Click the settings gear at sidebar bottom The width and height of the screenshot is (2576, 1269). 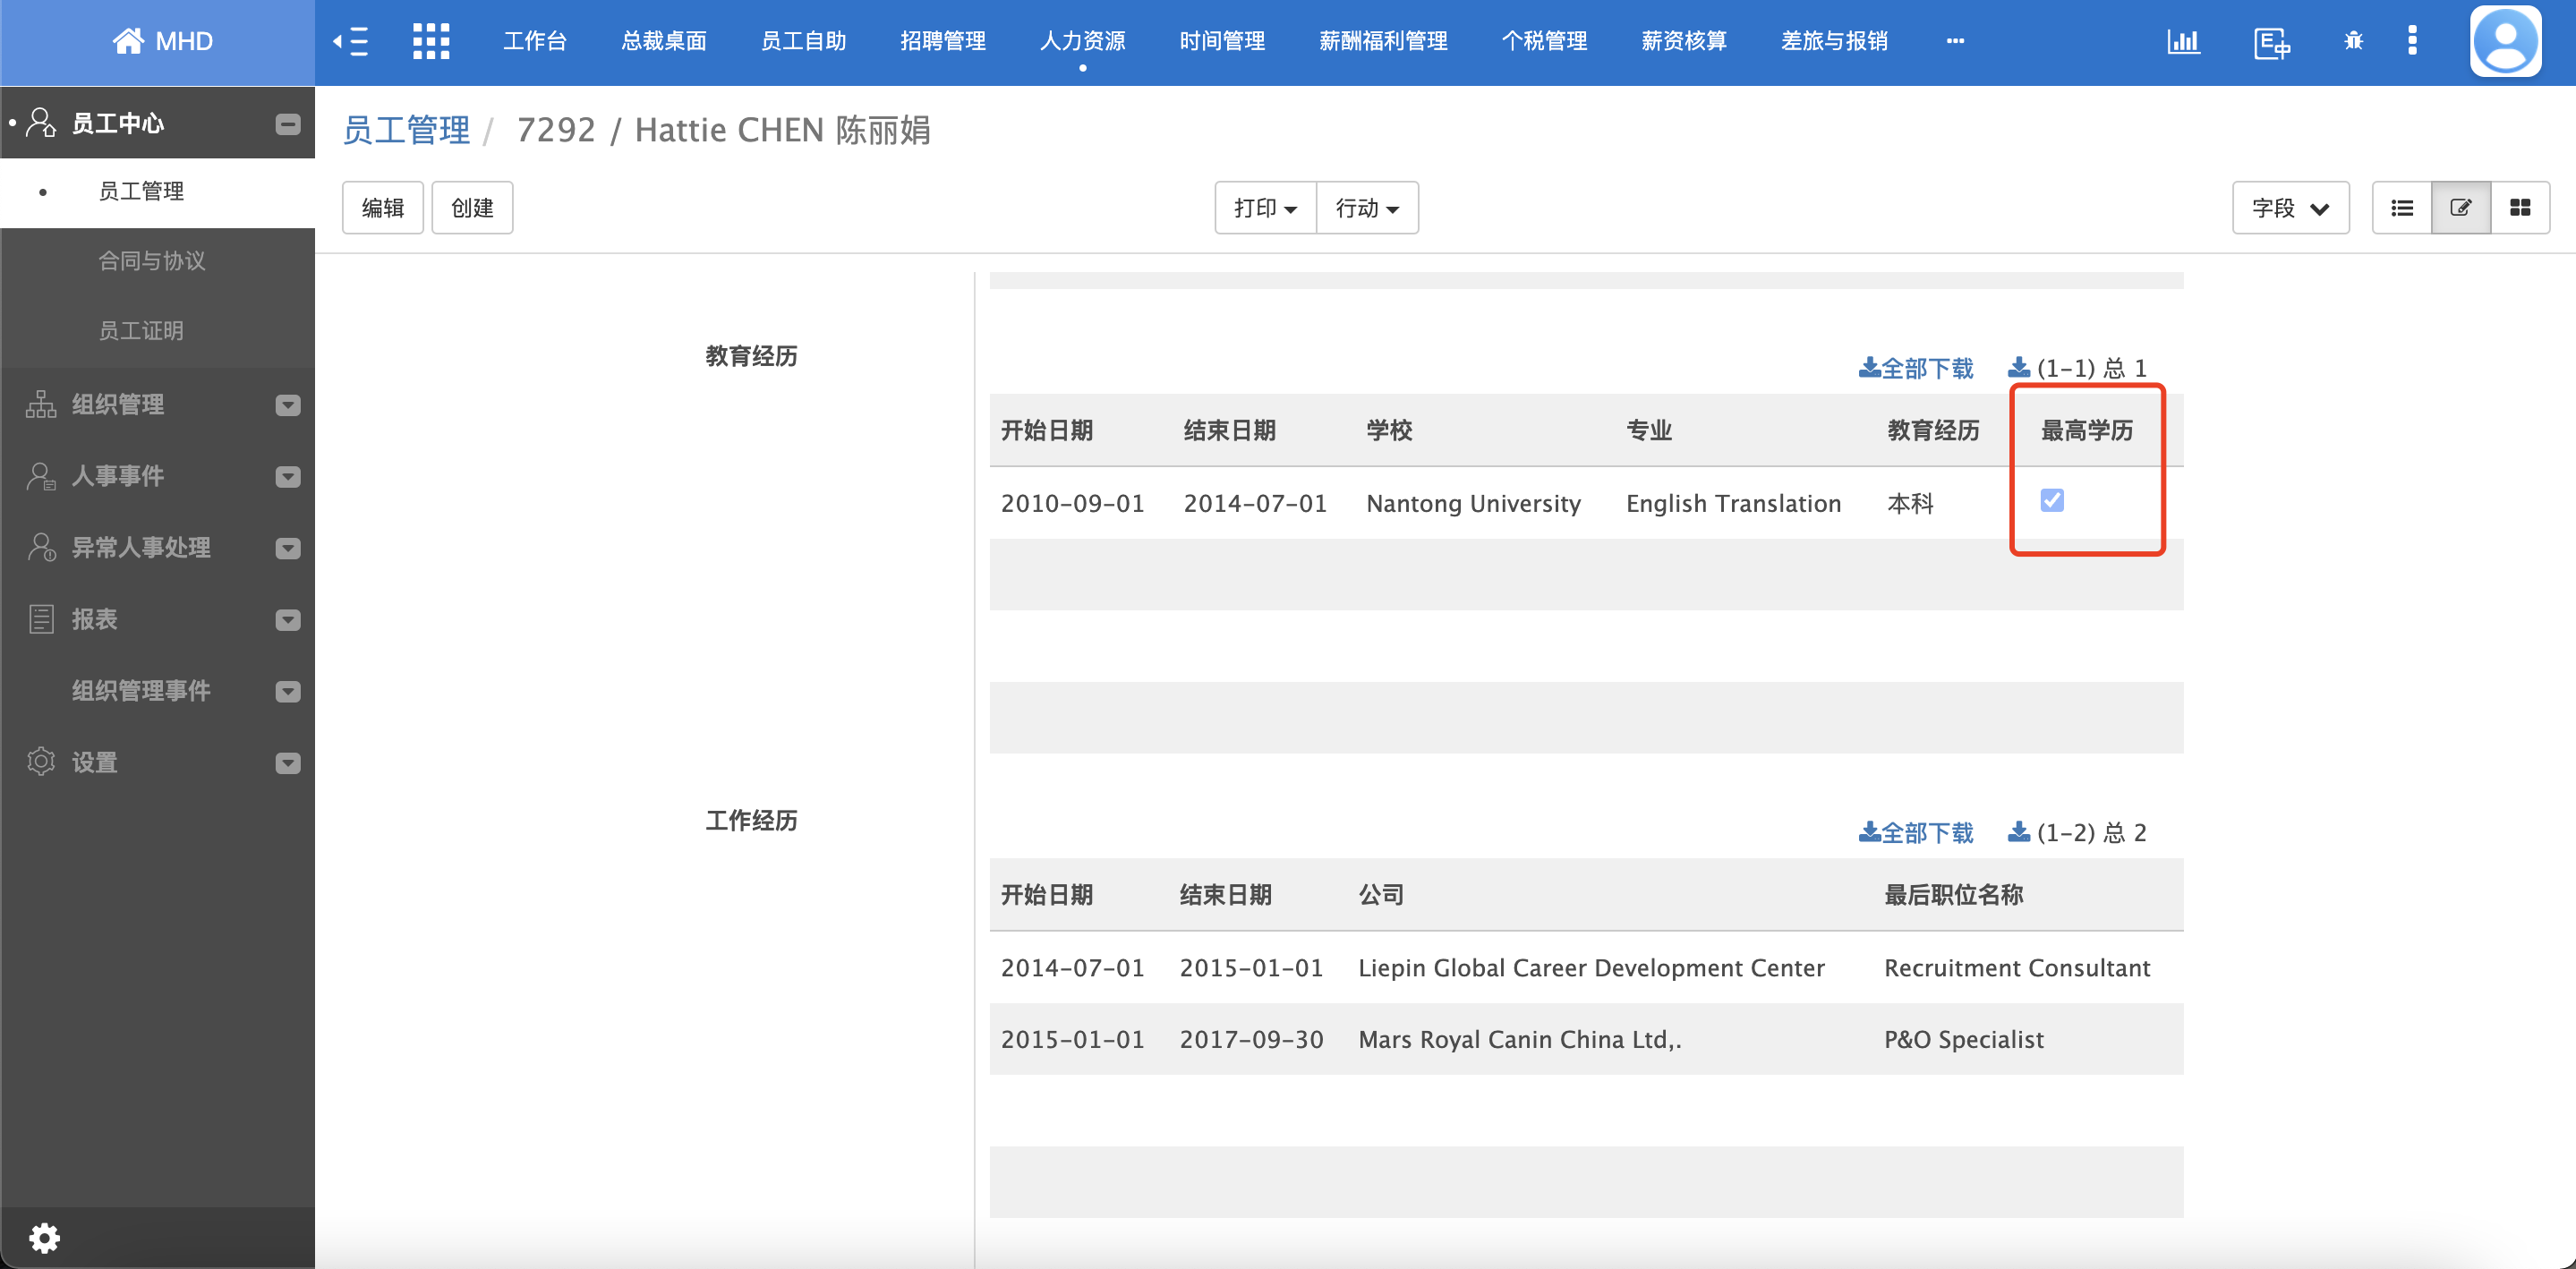click(x=44, y=1237)
